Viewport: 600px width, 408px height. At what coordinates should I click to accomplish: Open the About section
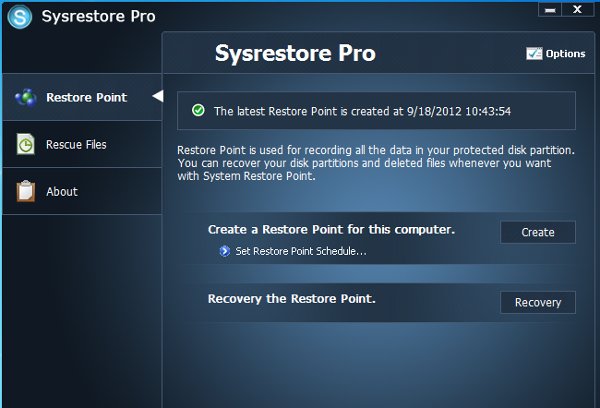point(82,191)
